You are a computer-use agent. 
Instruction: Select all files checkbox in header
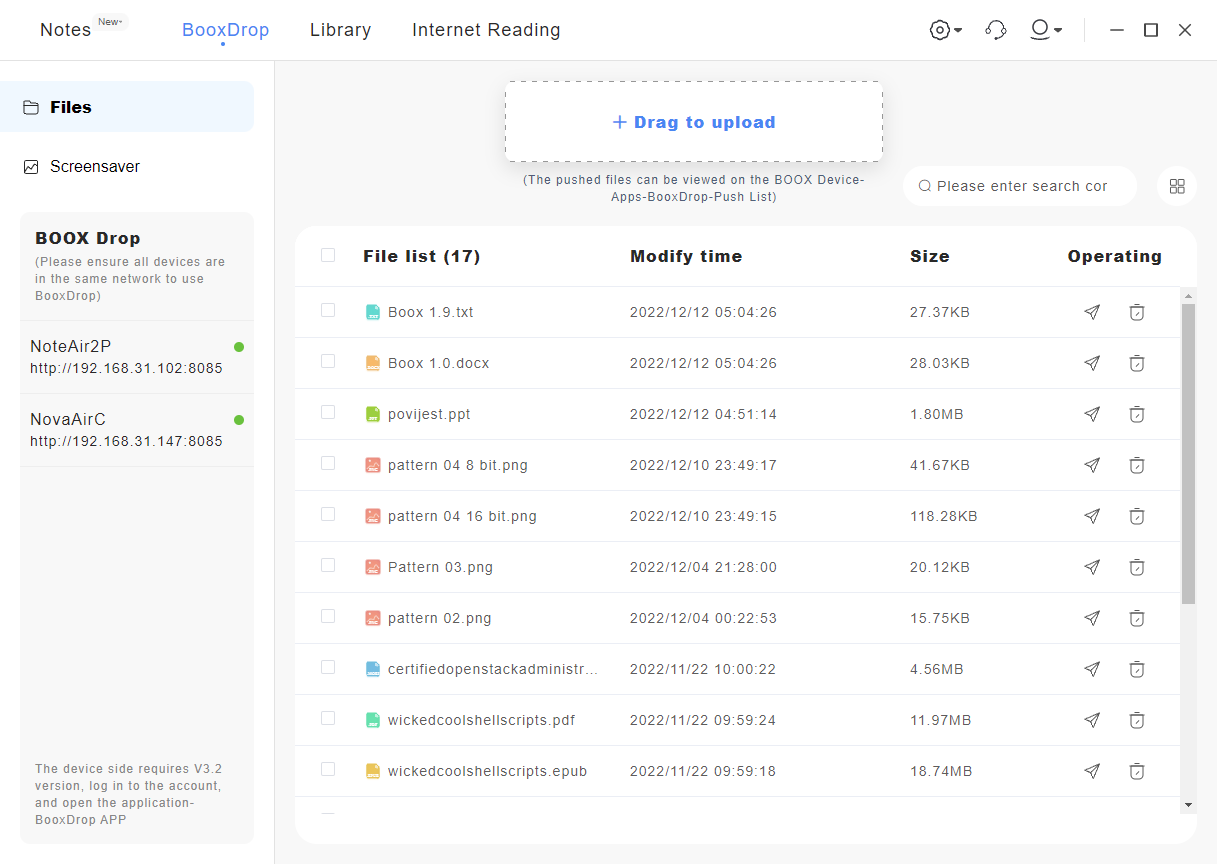point(328,255)
